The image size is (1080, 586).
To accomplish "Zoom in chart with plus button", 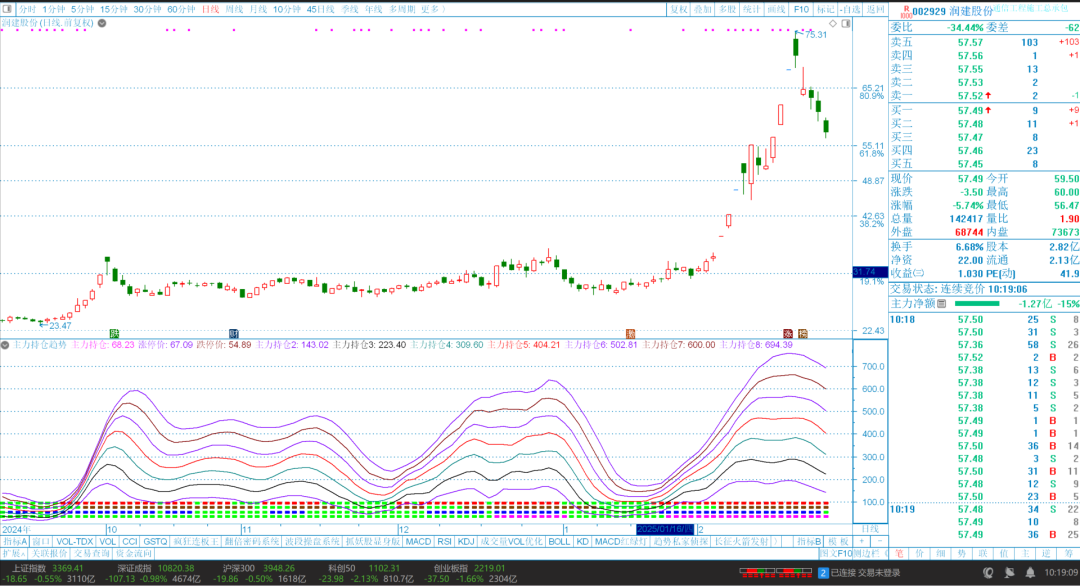I will pyautogui.click(x=862, y=542).
